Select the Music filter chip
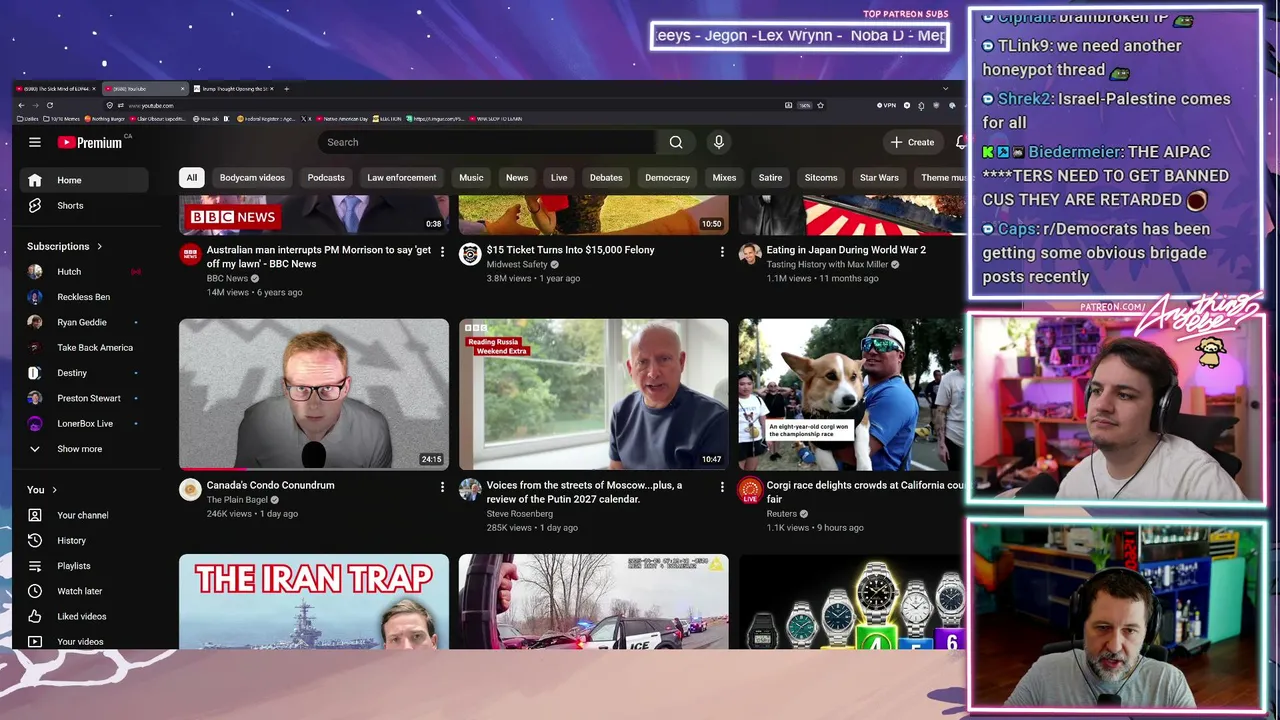This screenshot has width=1280, height=720. pos(471,178)
